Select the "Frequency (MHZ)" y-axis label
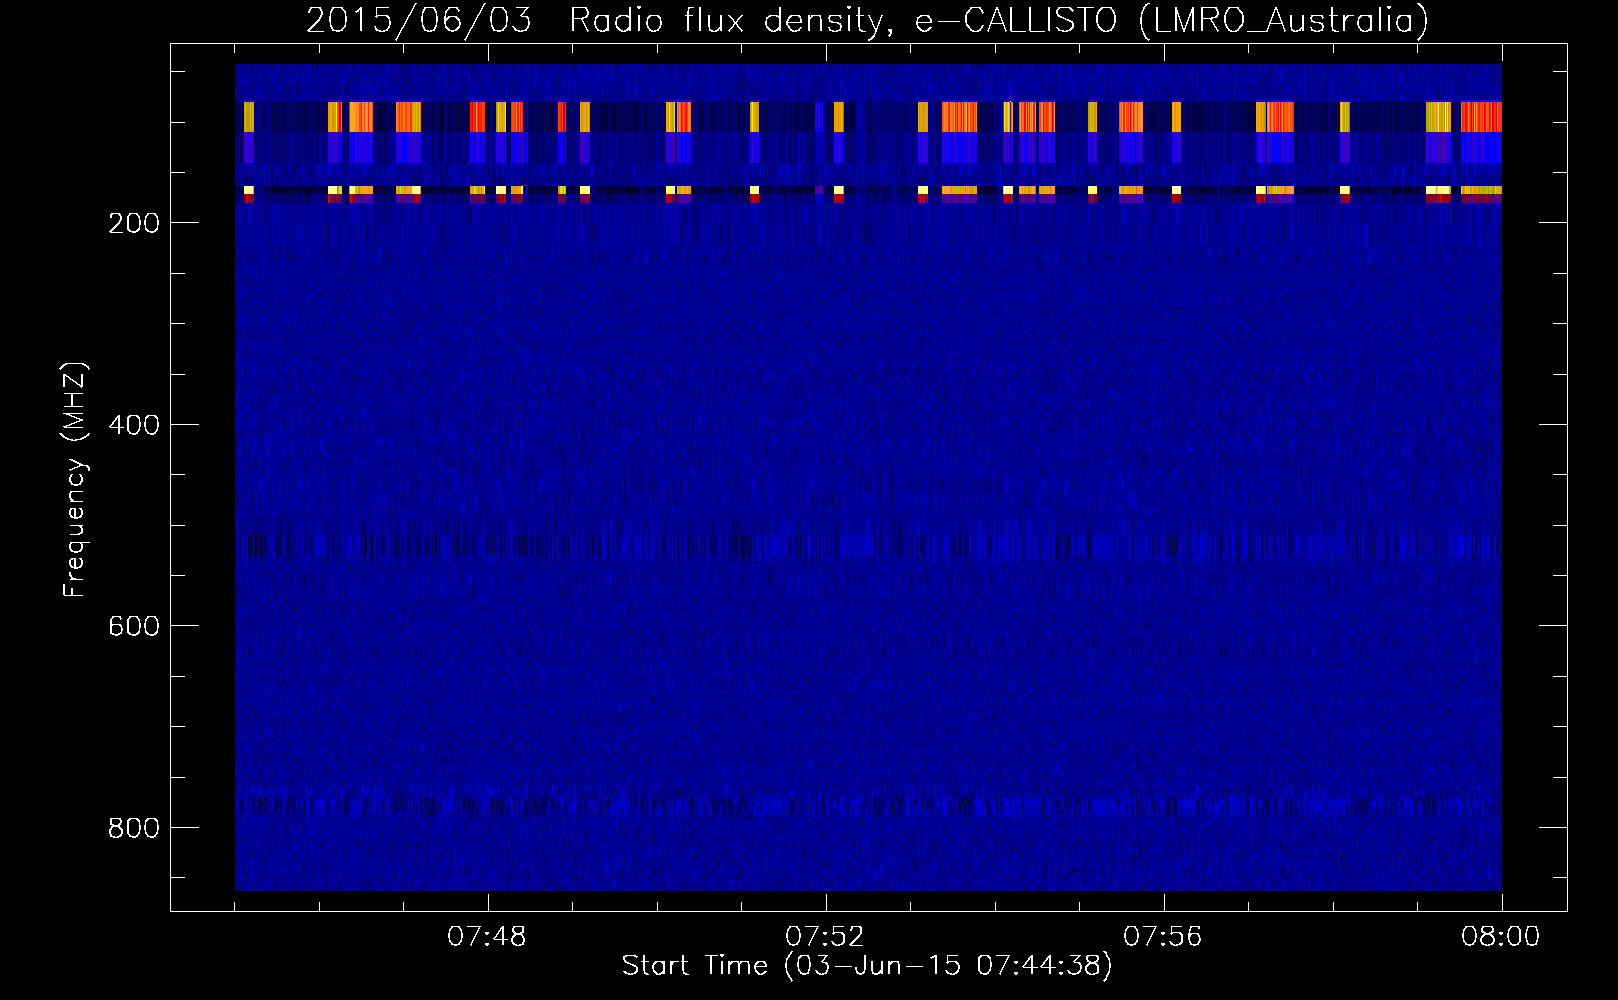The image size is (1618, 1000). (x=75, y=479)
